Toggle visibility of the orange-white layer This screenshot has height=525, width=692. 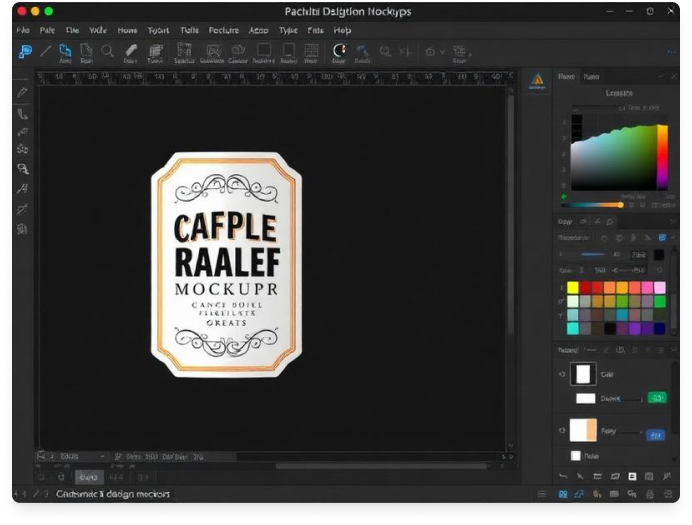[559, 429]
